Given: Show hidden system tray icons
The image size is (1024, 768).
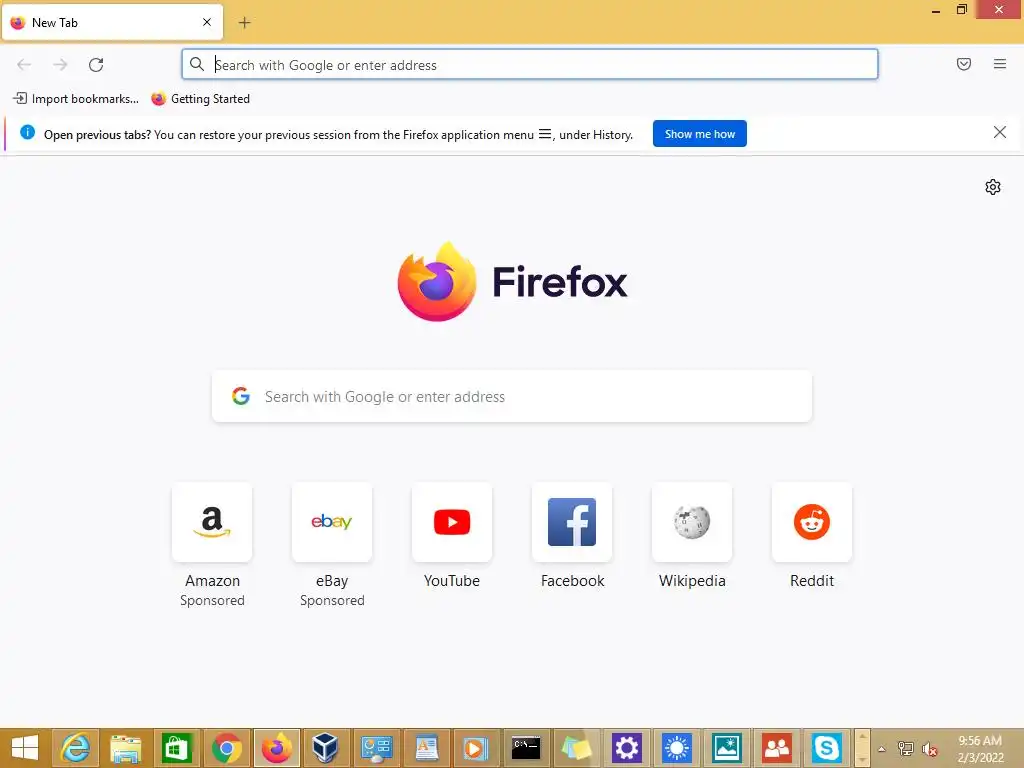Looking at the screenshot, I should (x=882, y=749).
